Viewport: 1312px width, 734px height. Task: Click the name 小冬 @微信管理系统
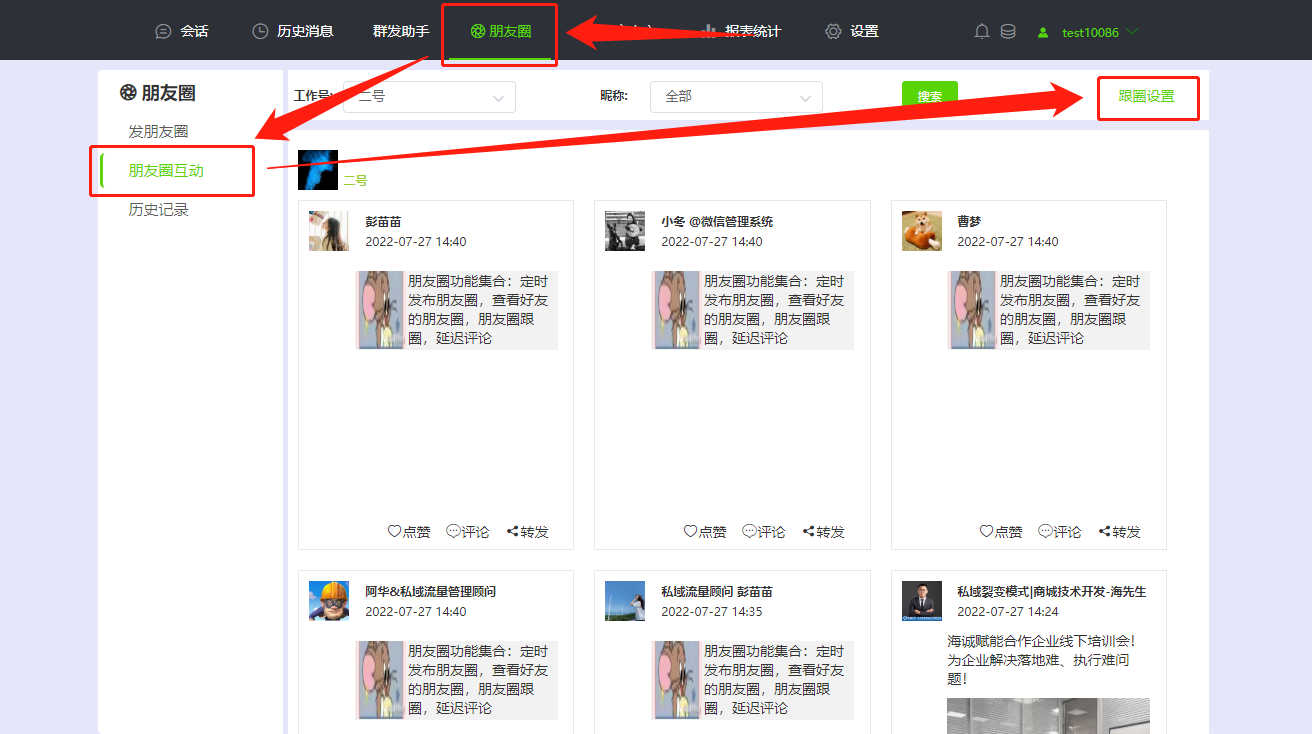tap(717, 222)
